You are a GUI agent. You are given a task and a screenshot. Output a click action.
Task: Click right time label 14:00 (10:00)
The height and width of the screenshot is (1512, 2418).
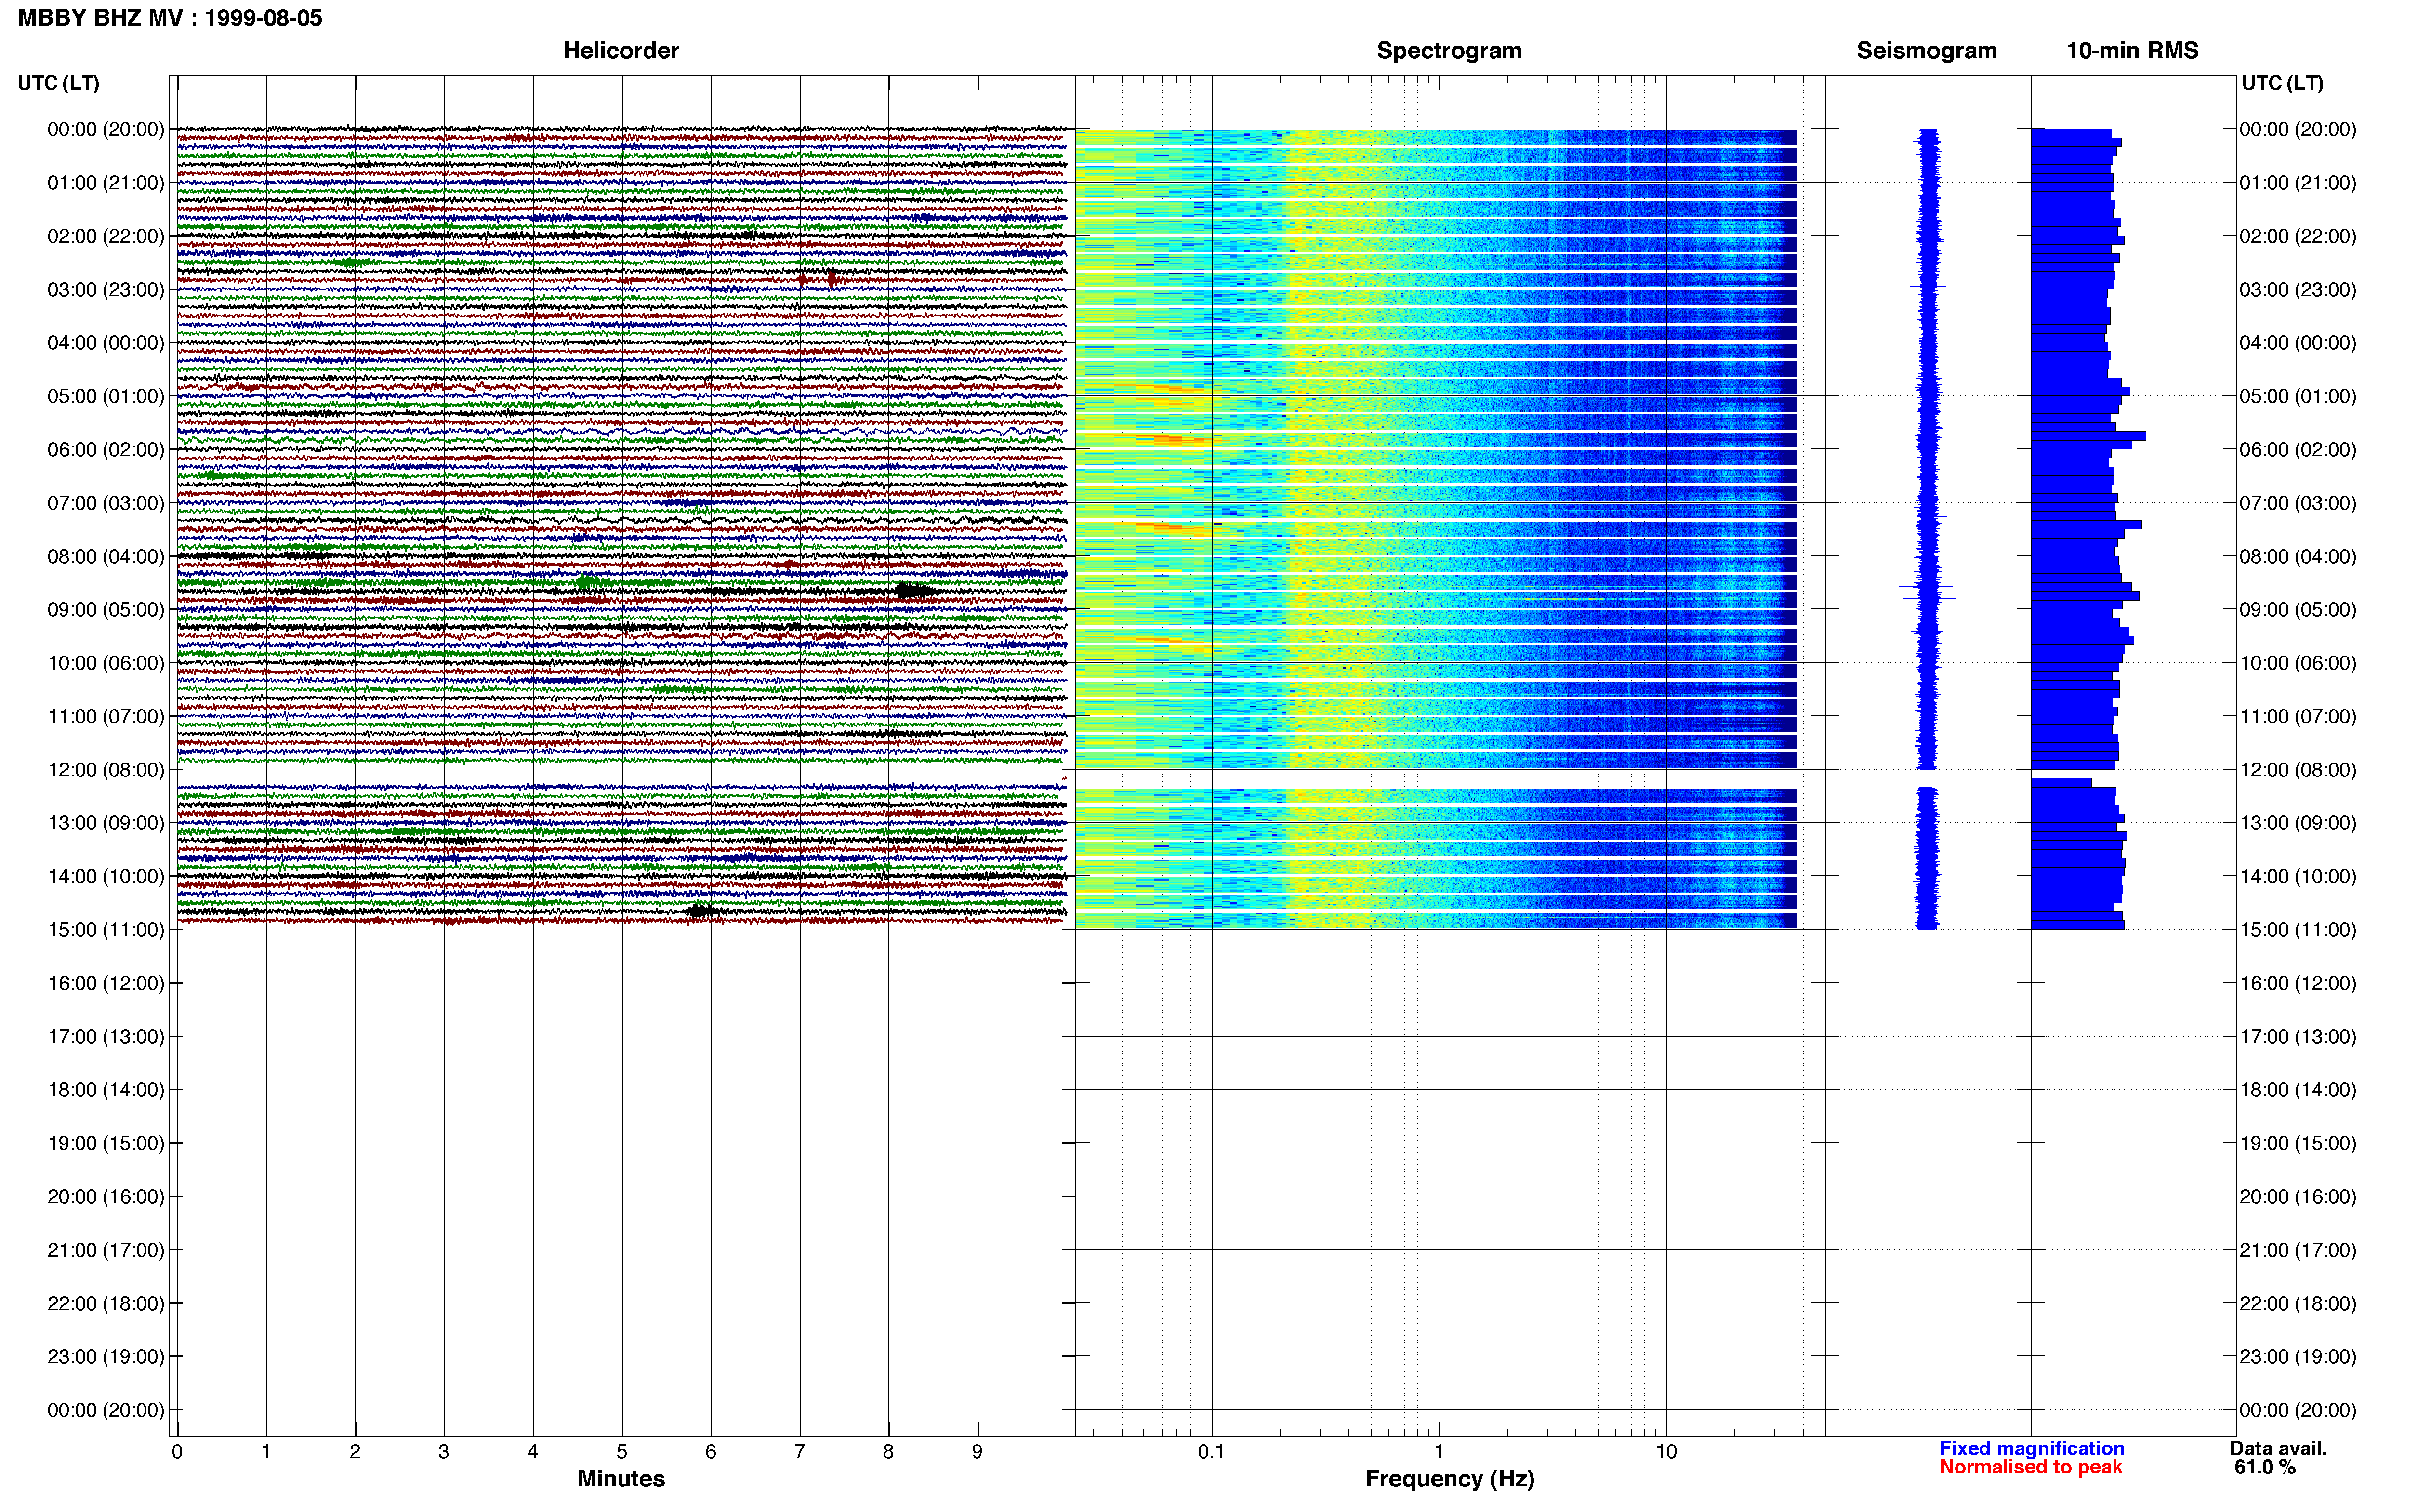click(2298, 877)
